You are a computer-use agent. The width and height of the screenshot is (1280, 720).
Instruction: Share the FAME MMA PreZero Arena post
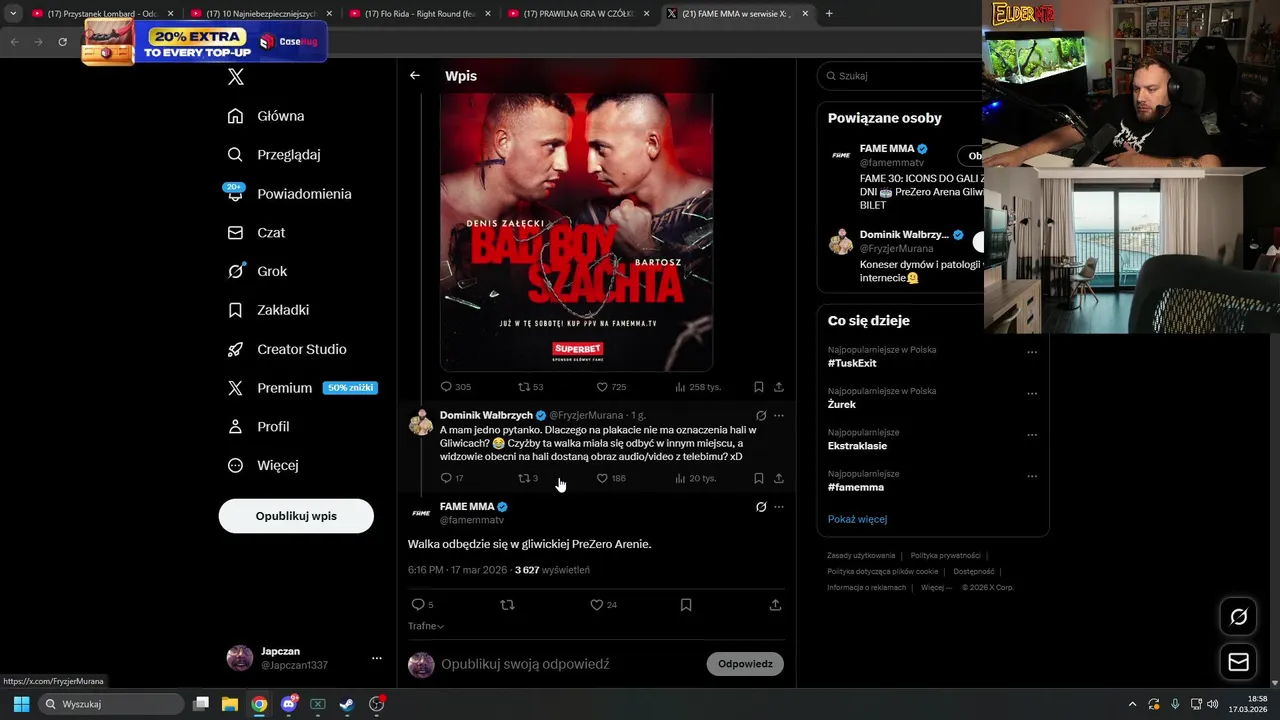pos(775,605)
